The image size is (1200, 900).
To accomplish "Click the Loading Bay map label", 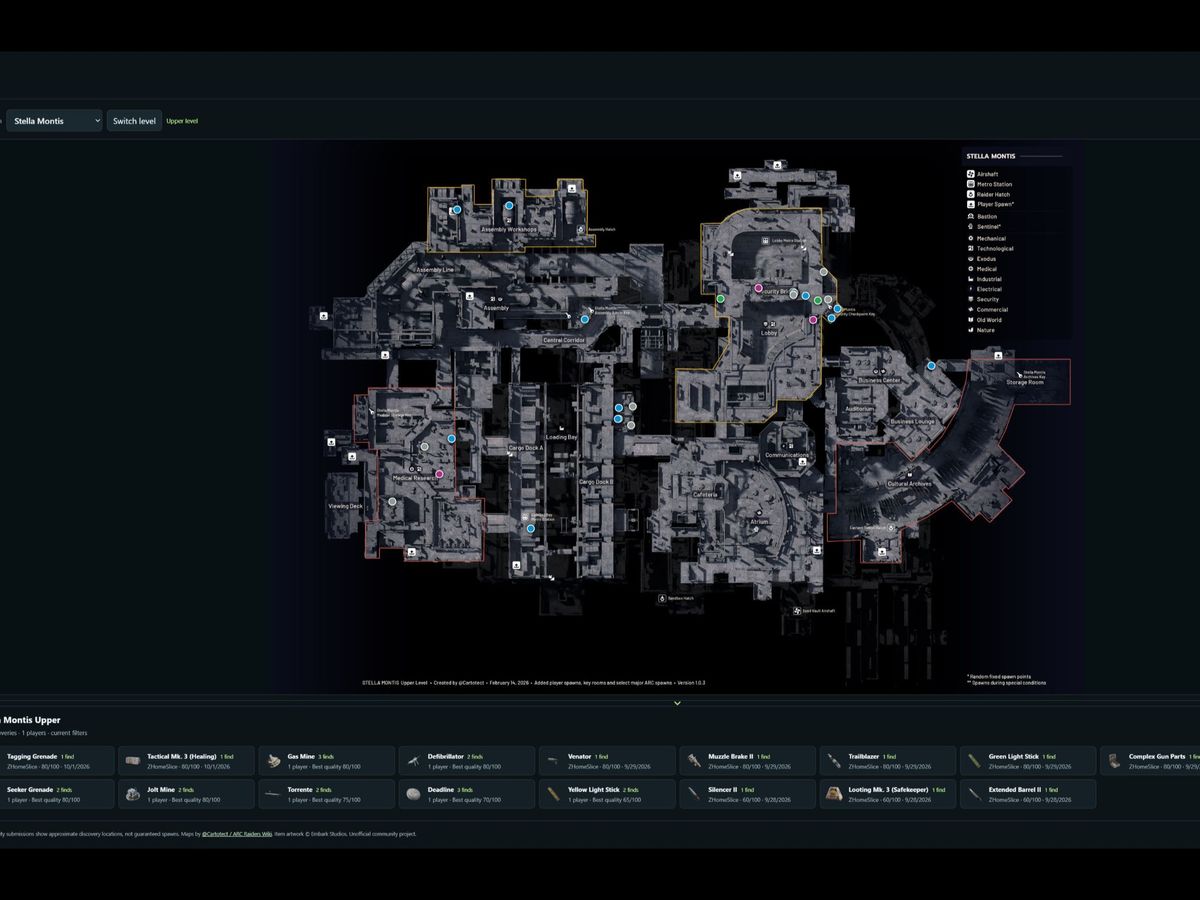I will (x=561, y=437).
